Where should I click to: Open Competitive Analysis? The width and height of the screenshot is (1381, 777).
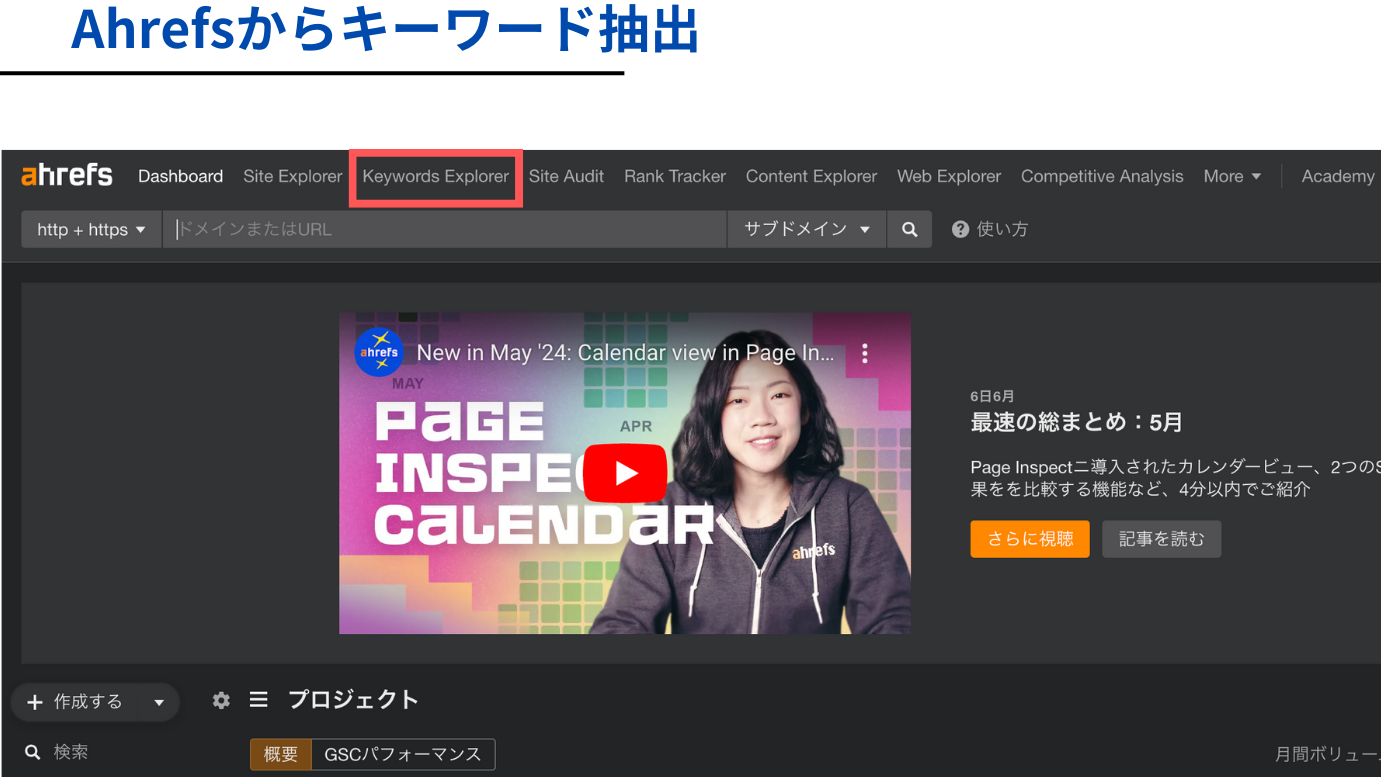[1102, 176]
